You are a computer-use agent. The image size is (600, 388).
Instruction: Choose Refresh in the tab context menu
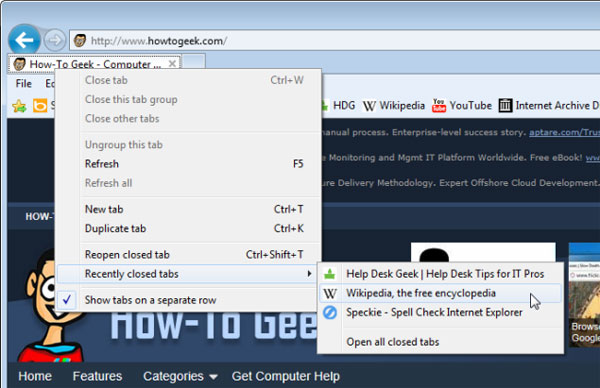click(x=188, y=164)
